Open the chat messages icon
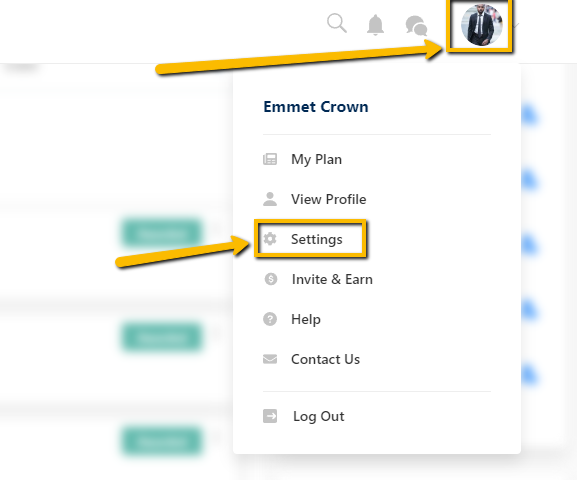 tap(416, 26)
